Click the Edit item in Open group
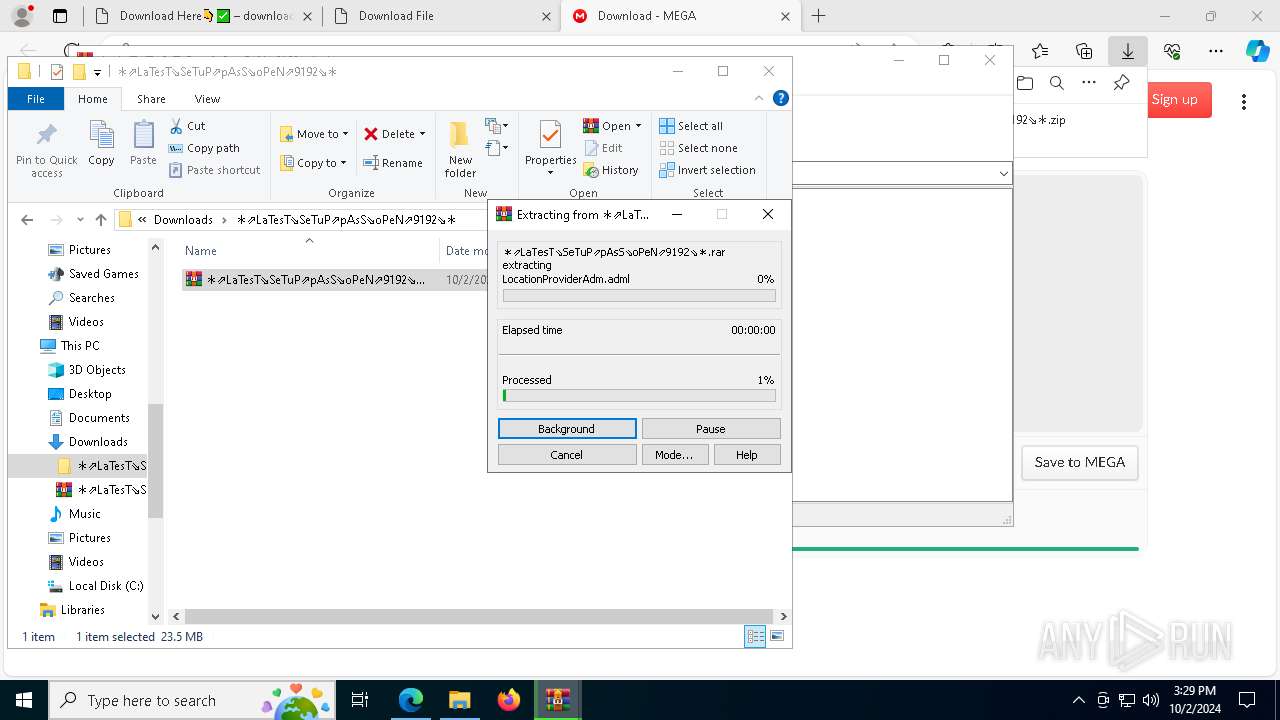 (603, 148)
